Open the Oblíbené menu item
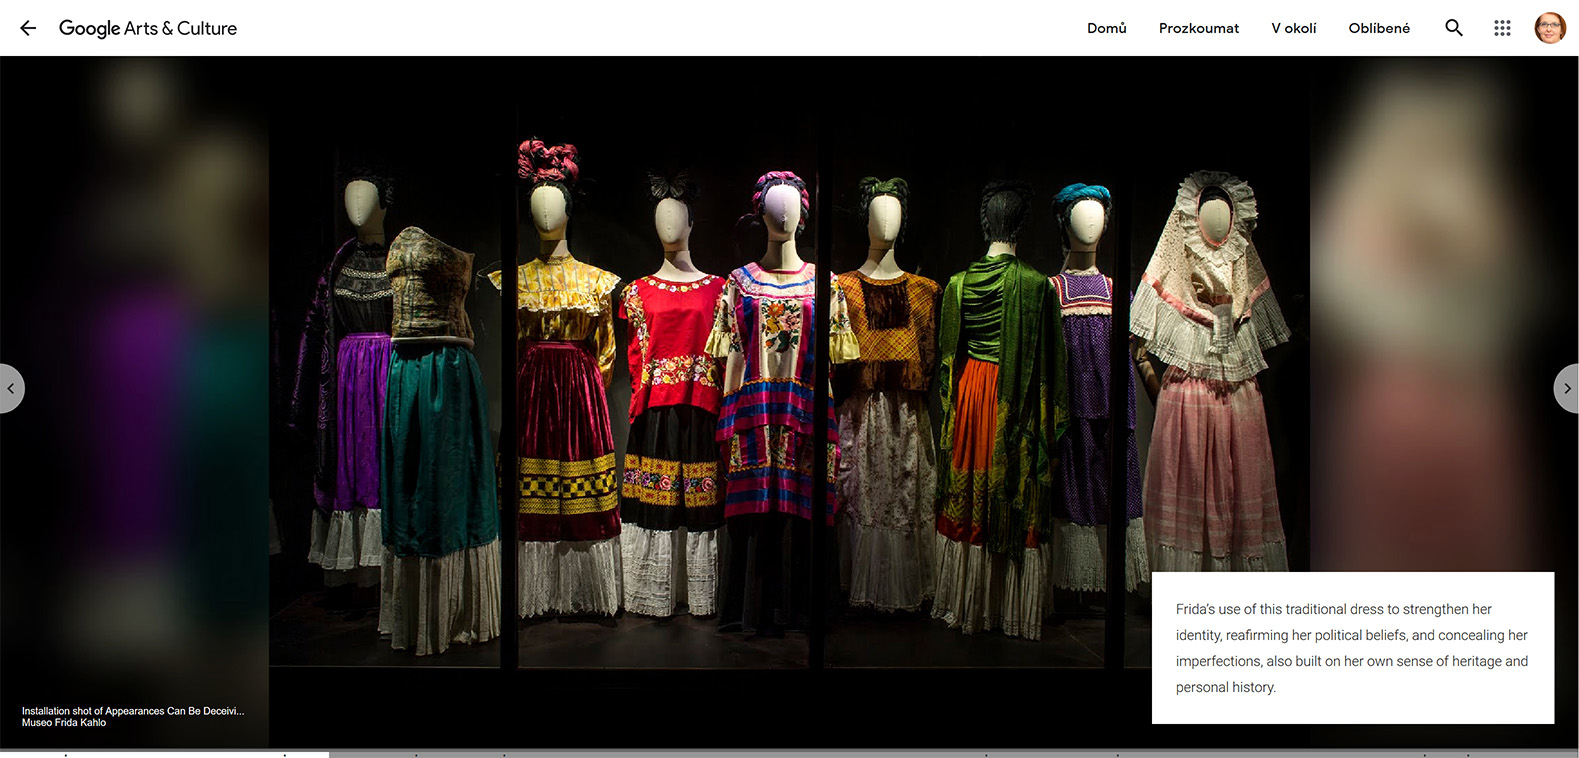Viewport: 1579px width, 758px height. [1379, 28]
